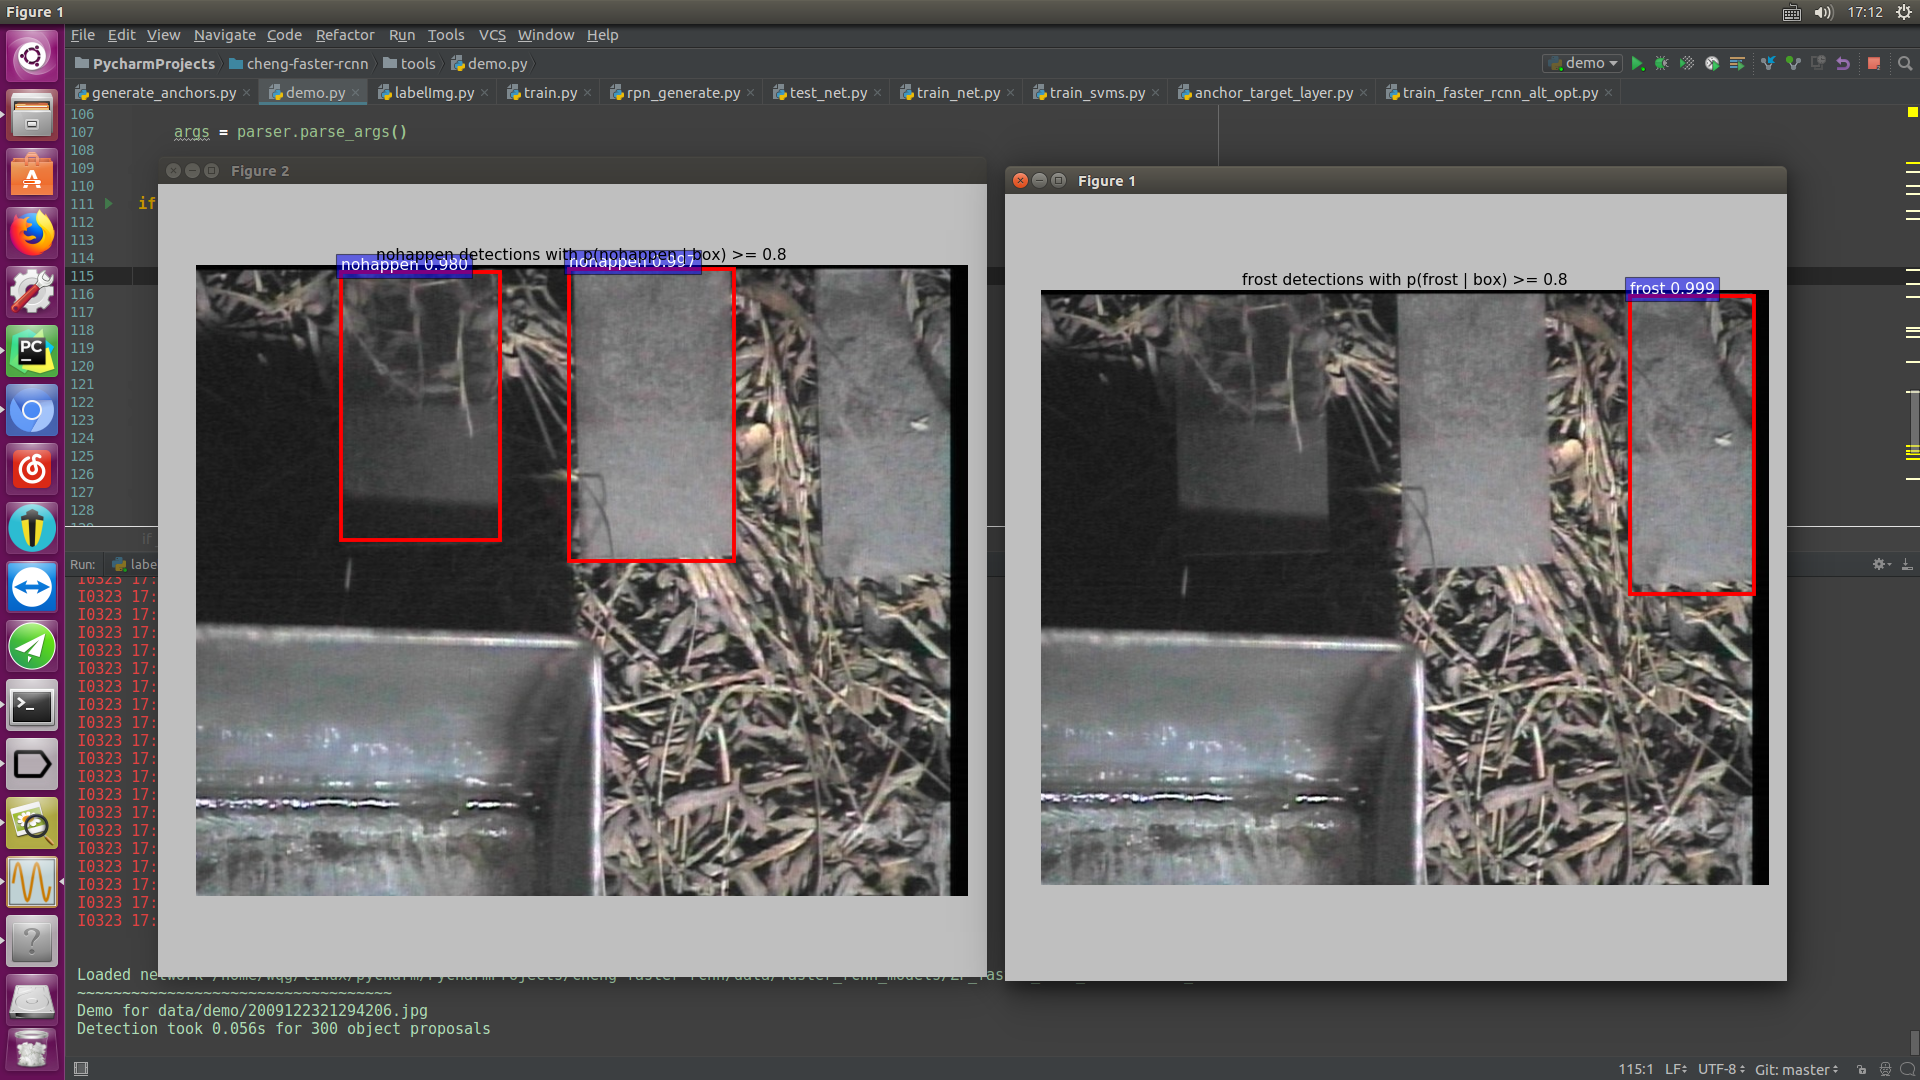The height and width of the screenshot is (1080, 1920).
Task: Open Ubuntu dash search launcher
Action: (x=32, y=56)
